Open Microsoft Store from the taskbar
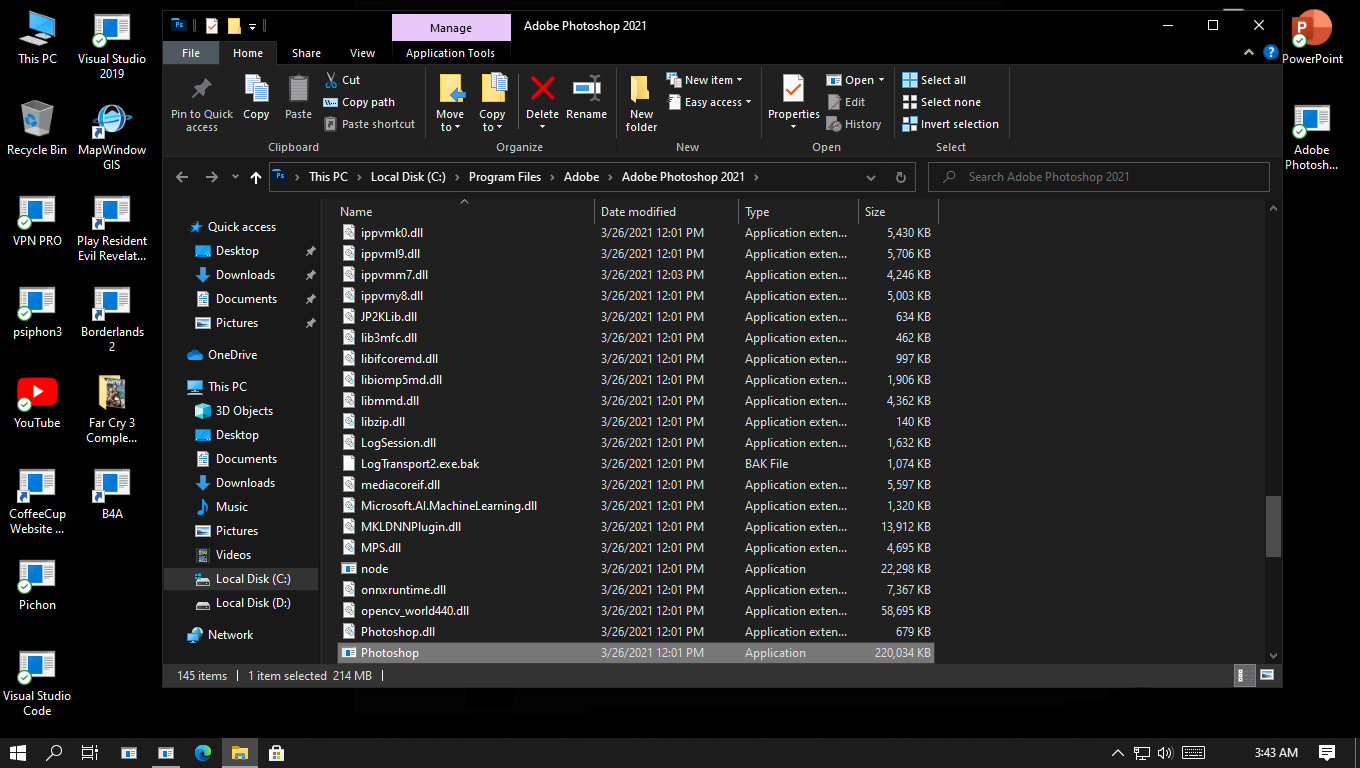This screenshot has height=768, width=1360. (276, 752)
